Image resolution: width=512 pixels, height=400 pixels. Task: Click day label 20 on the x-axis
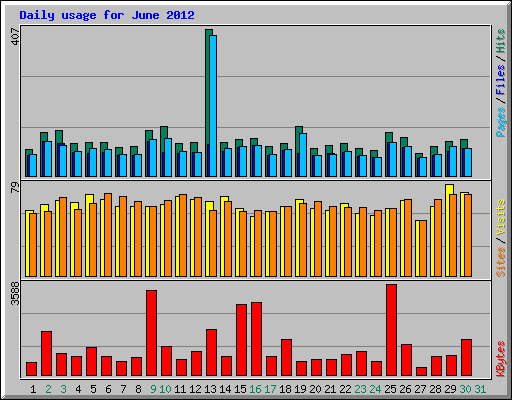click(315, 389)
